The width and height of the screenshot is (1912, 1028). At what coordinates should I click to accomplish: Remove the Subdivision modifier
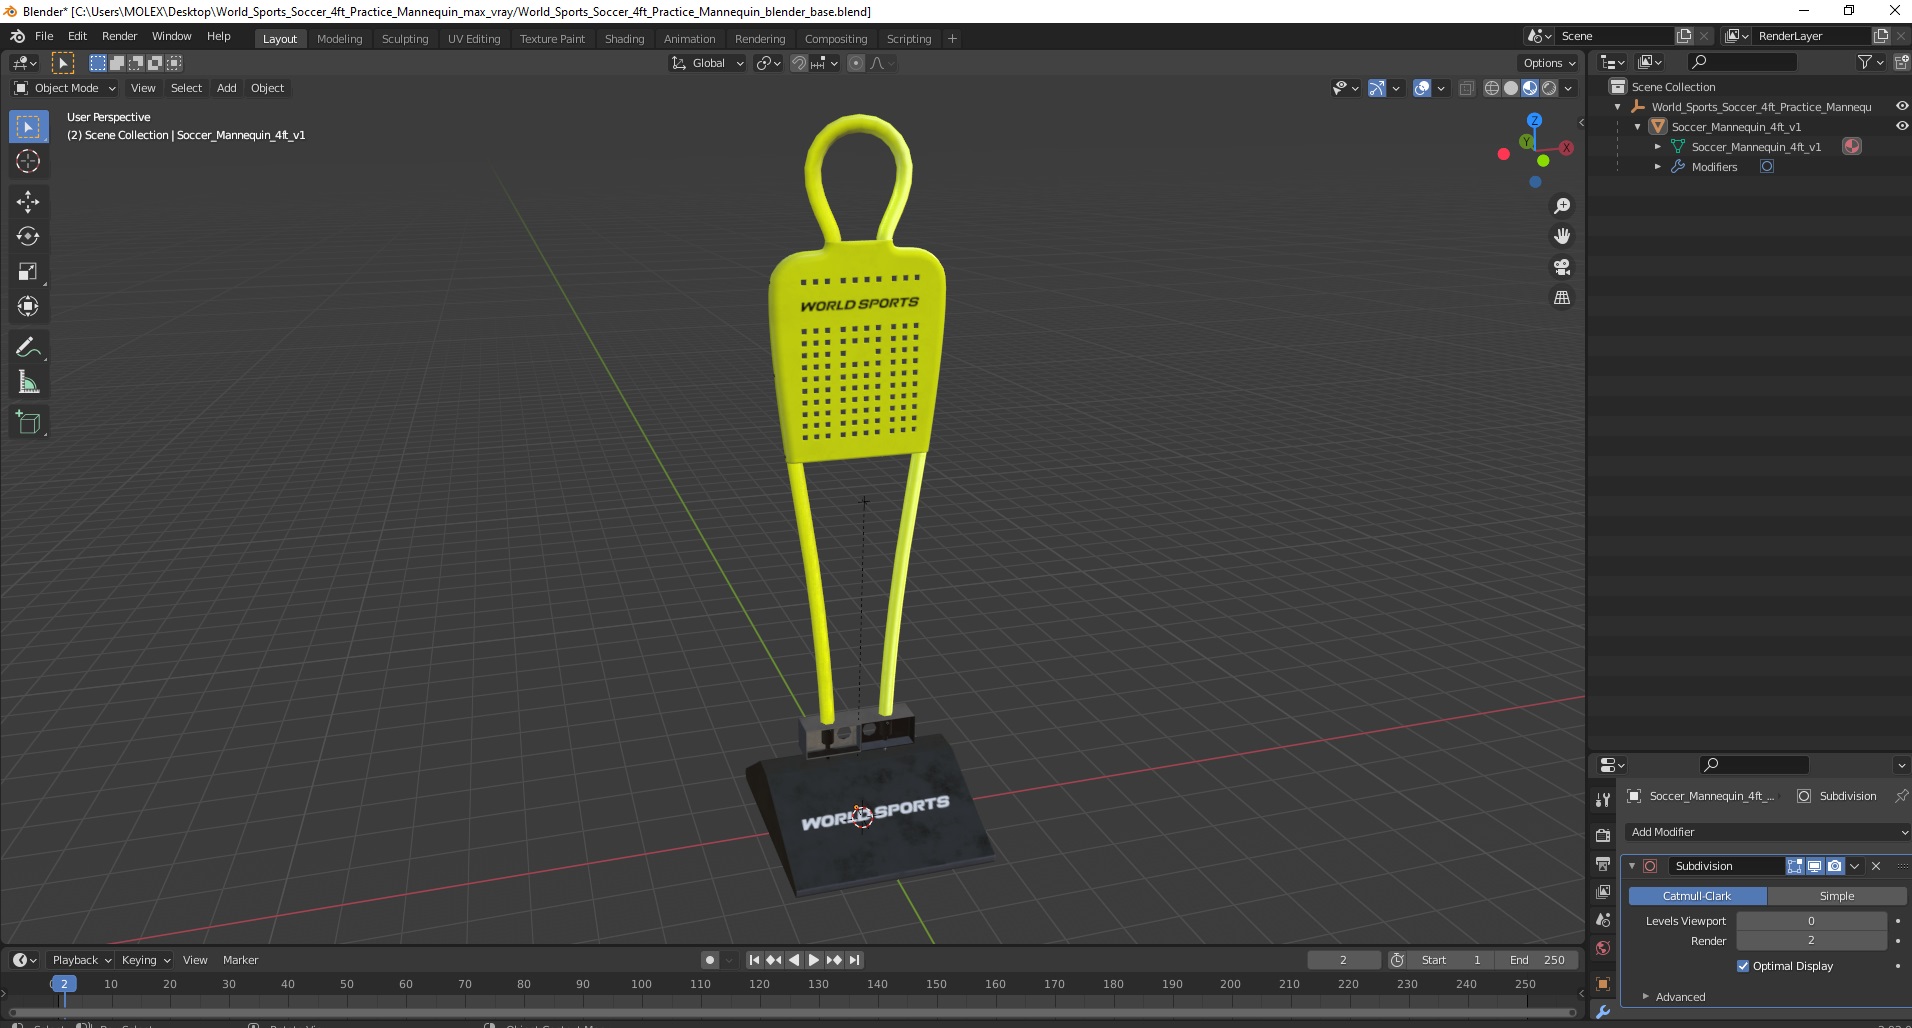(x=1876, y=866)
